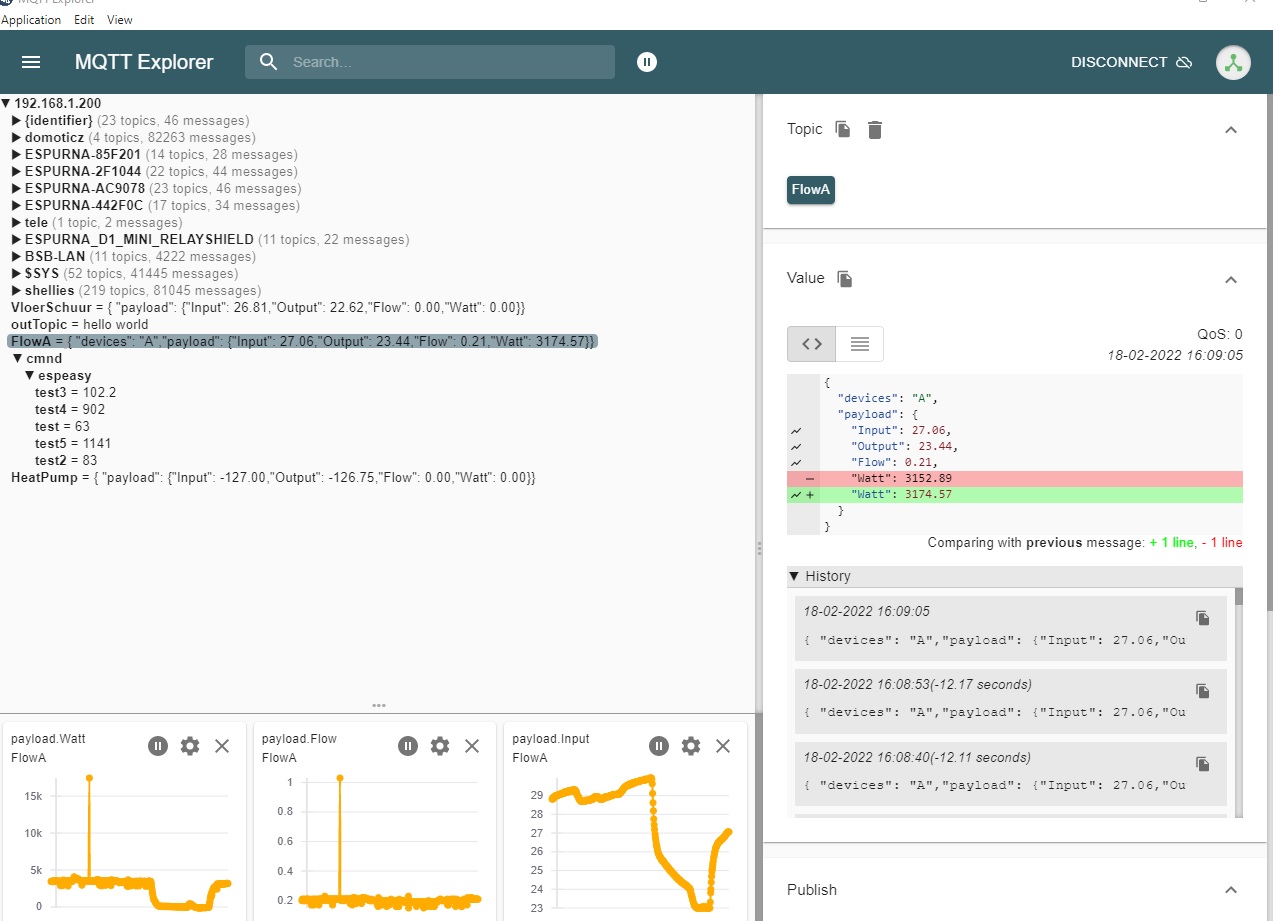Remove the payload.Input chart

[723, 746]
